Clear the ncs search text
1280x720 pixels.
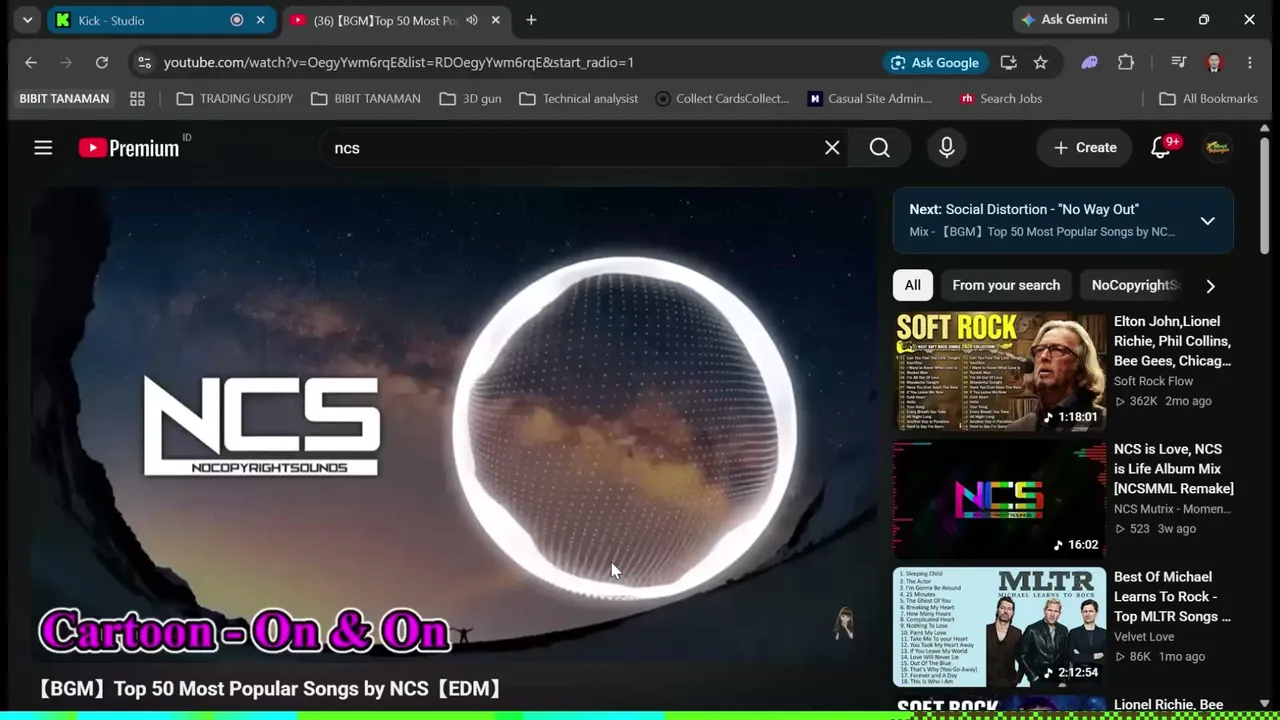[x=832, y=148]
